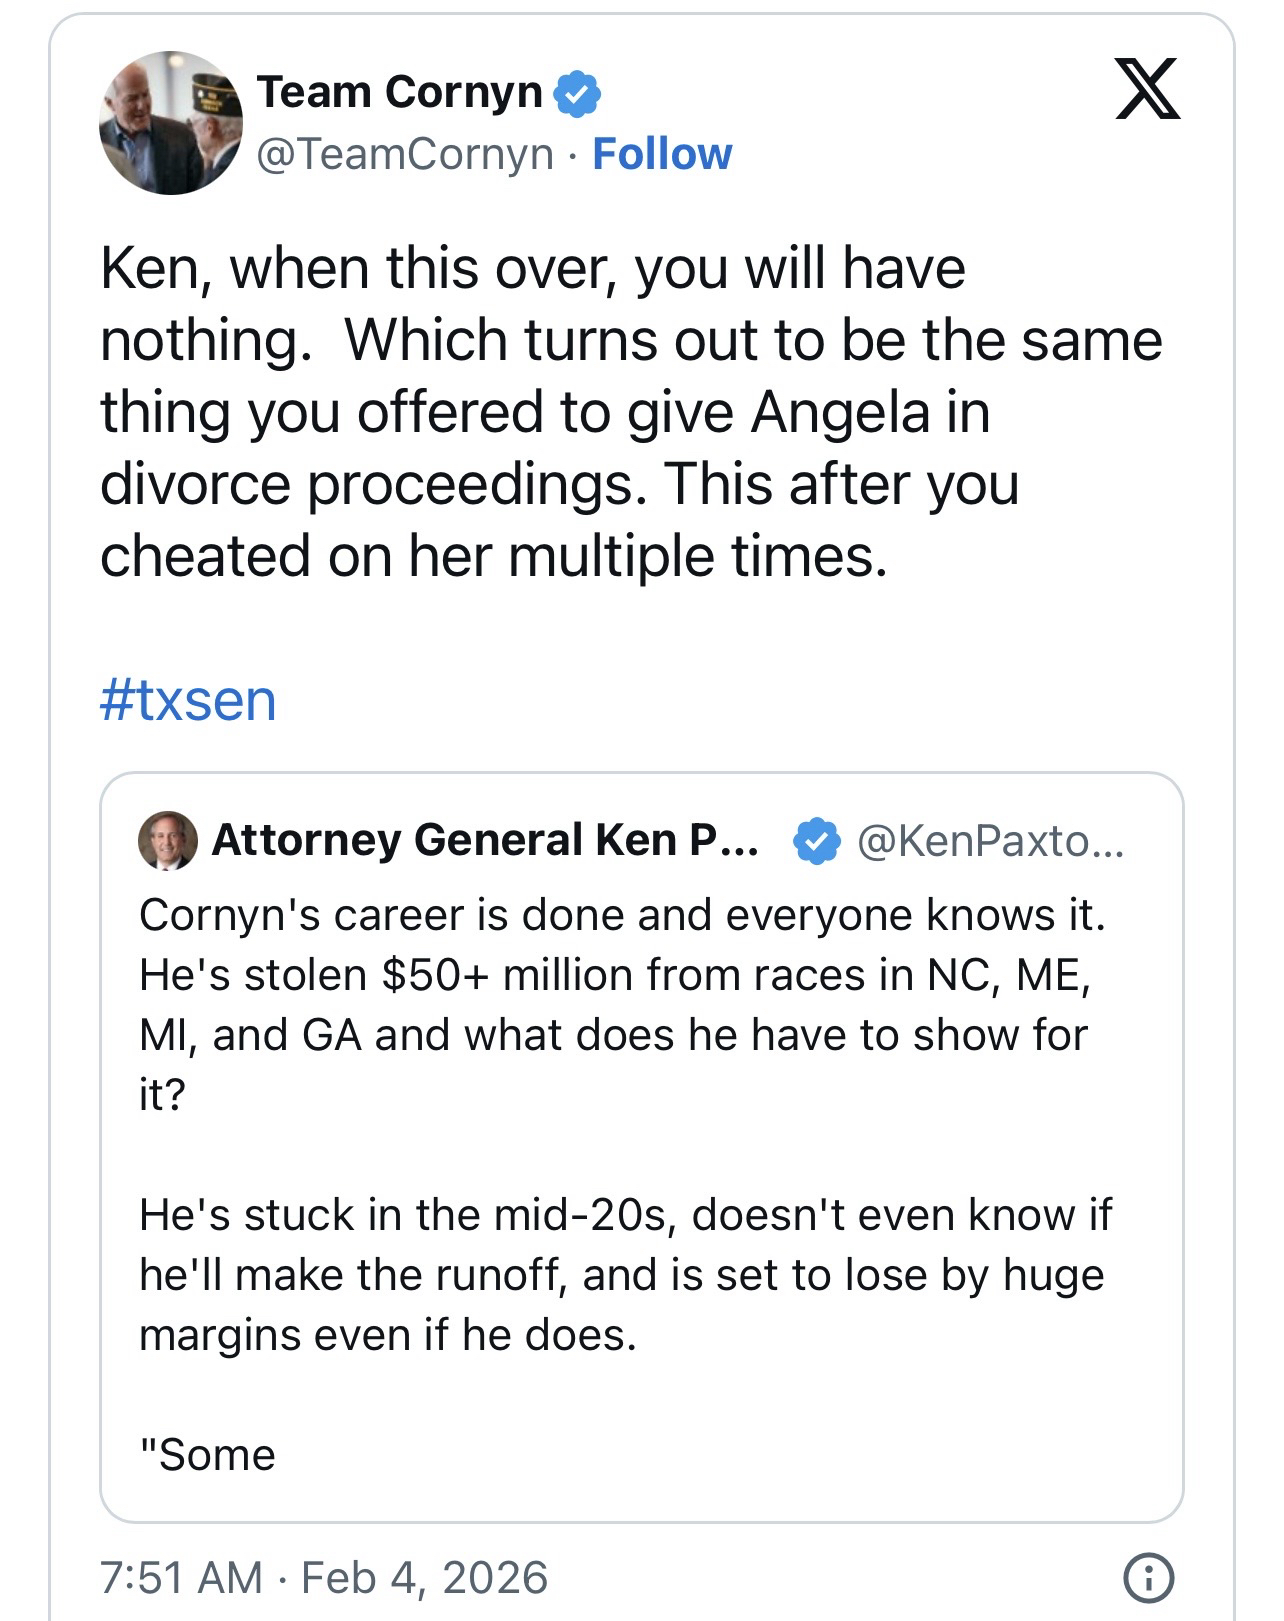
Task: Open the #txsen hashtag
Action: (188, 699)
